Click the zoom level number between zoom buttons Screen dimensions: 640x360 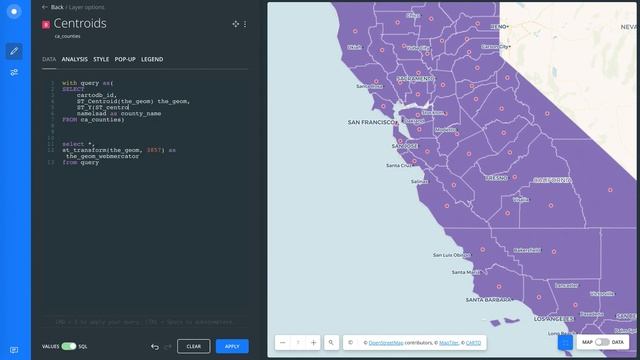298,342
